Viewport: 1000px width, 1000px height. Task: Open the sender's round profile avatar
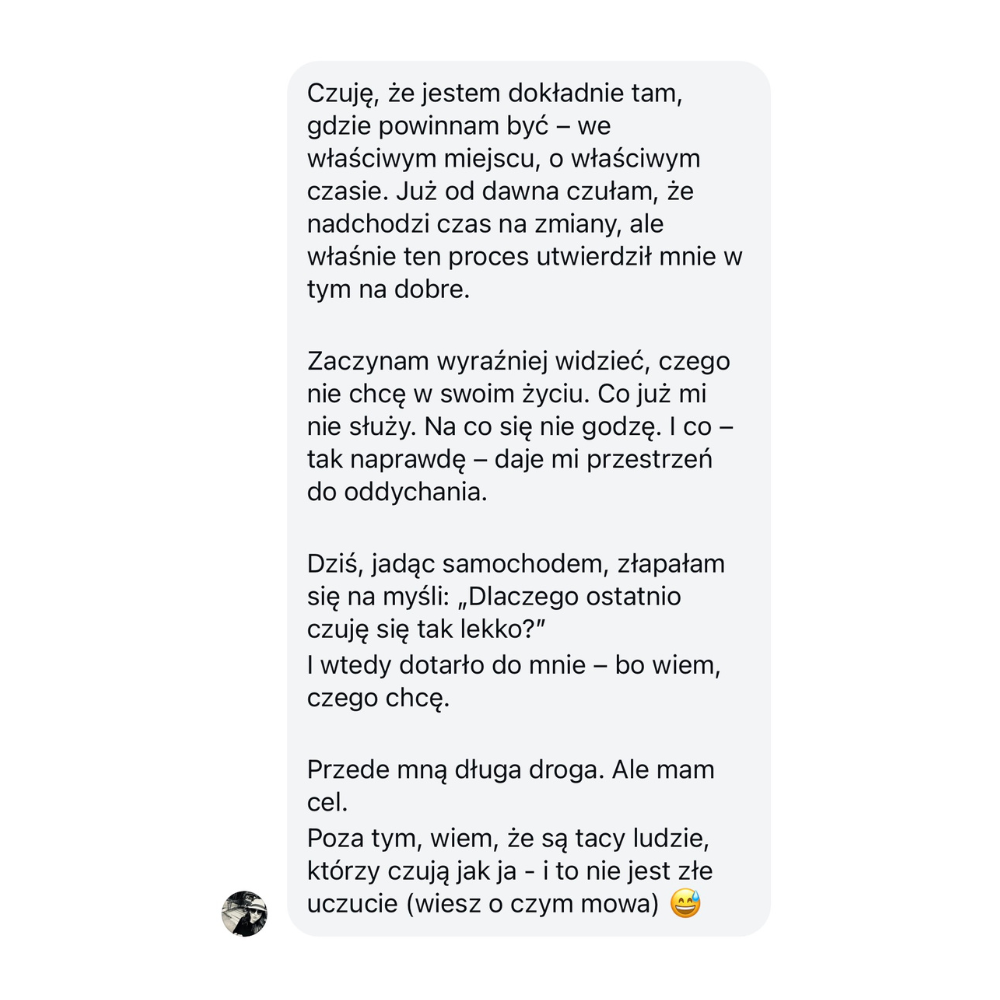point(244,913)
